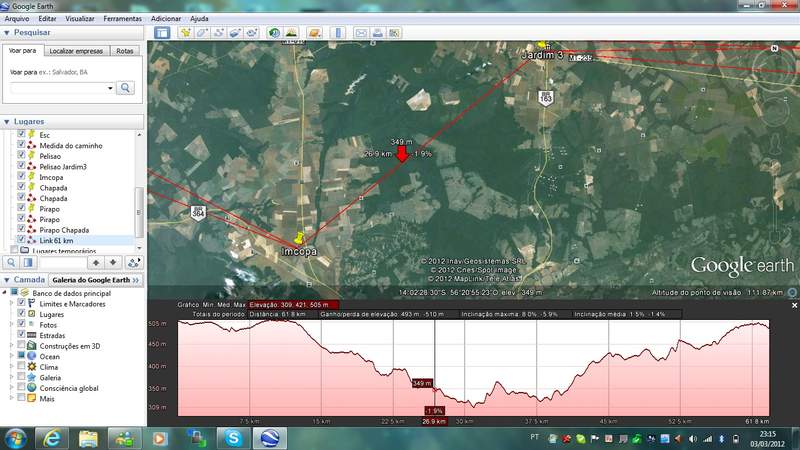Viewport: 800px width, 450px height.
Task: Expand the Ocean layer node
Action: pos(12,356)
